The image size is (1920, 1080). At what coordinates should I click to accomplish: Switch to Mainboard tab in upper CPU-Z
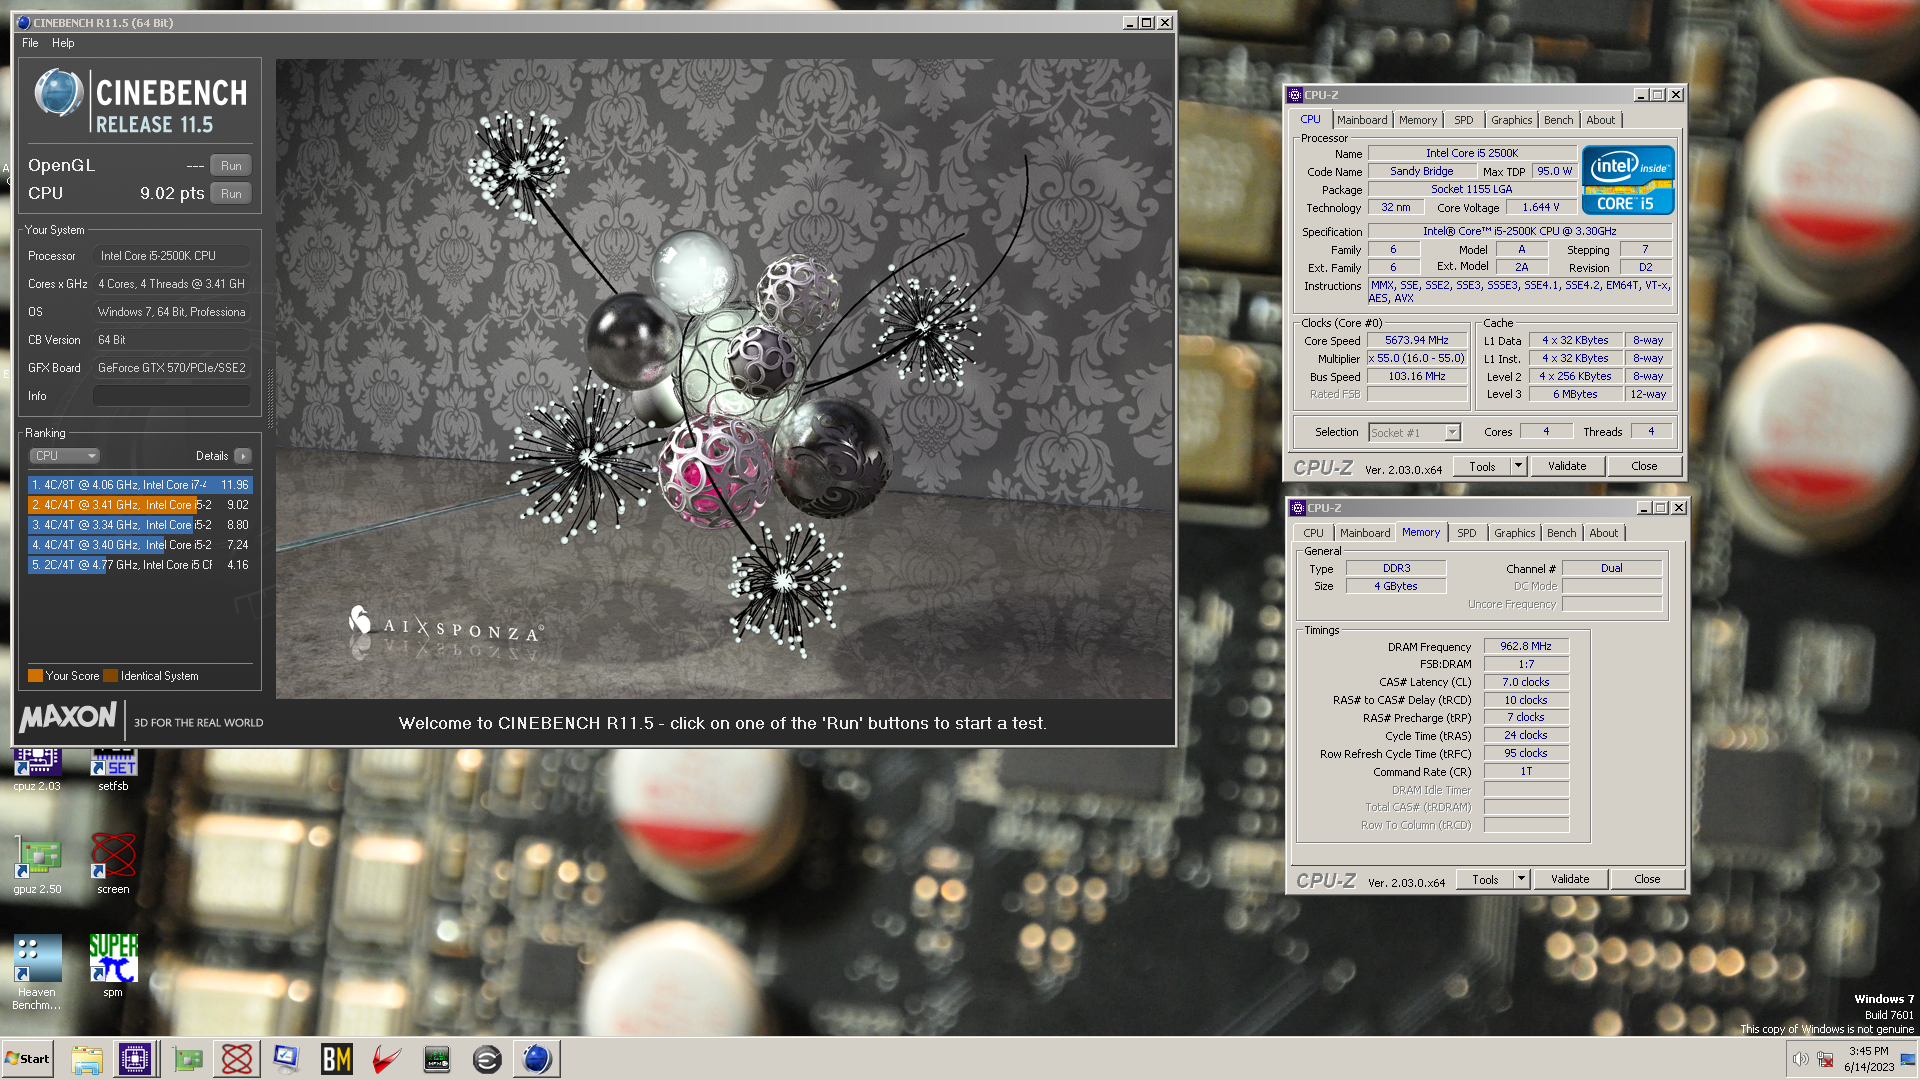[1362, 120]
